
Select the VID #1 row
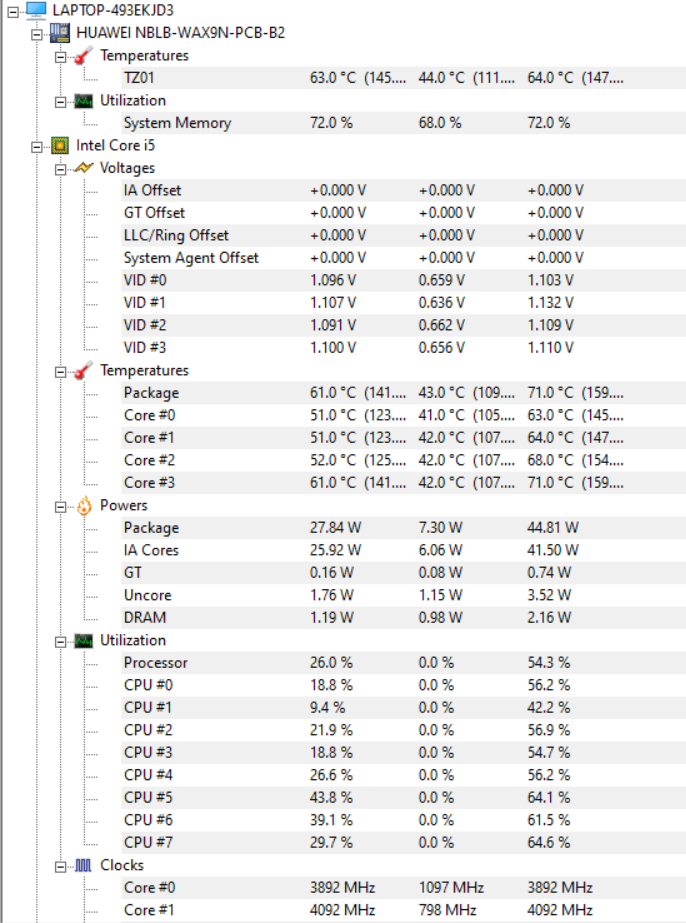point(403,303)
